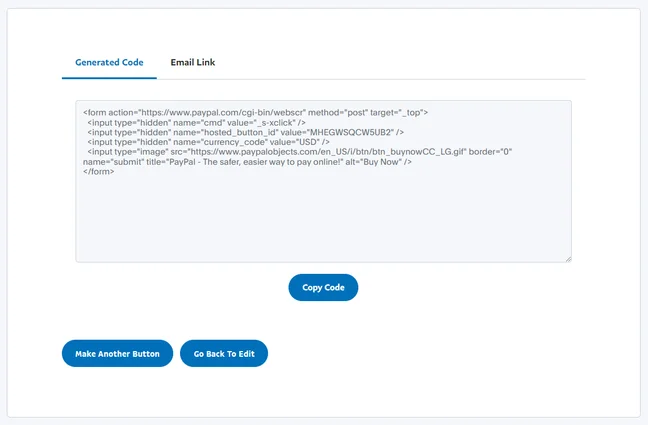Click the form action paypal.com line

[255, 112]
